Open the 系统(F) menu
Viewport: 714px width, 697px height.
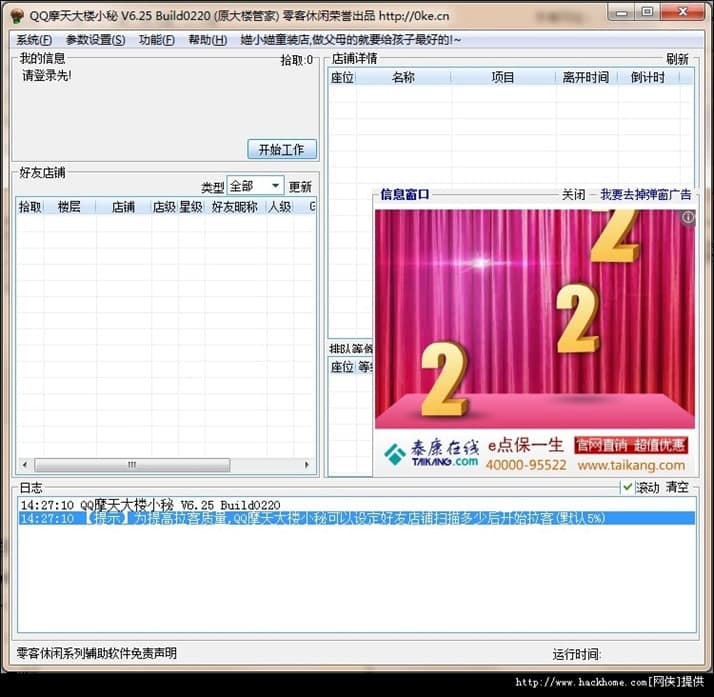(34, 40)
